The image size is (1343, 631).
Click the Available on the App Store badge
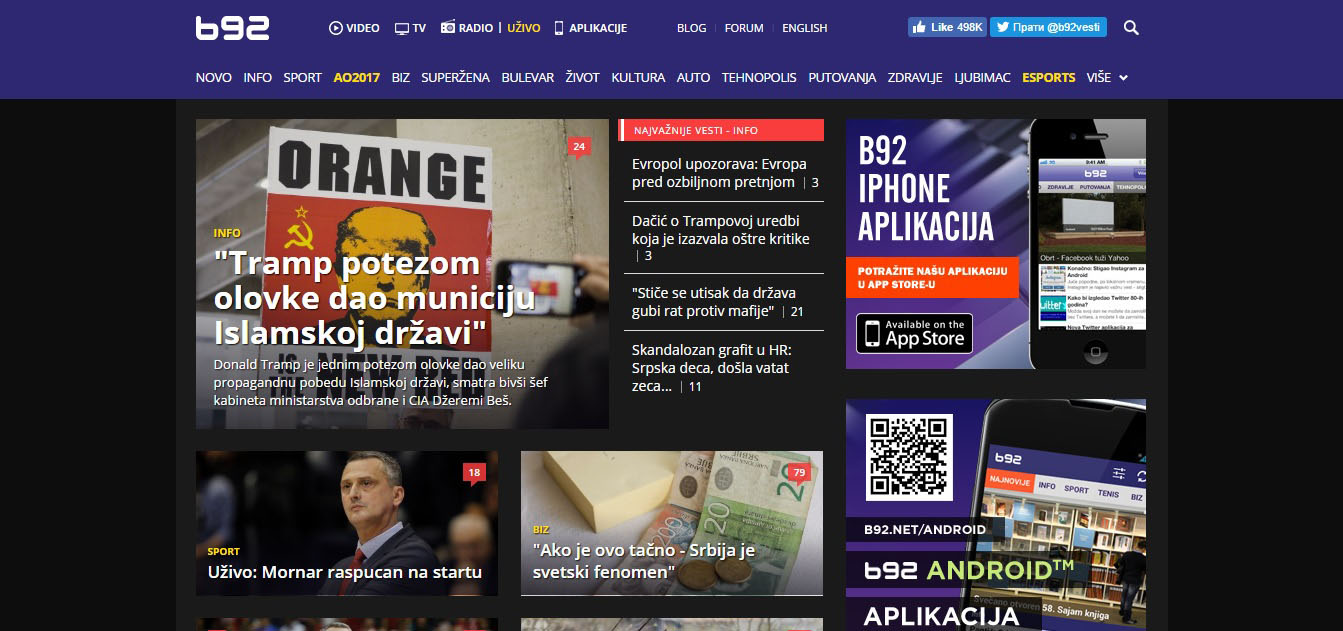pos(913,334)
